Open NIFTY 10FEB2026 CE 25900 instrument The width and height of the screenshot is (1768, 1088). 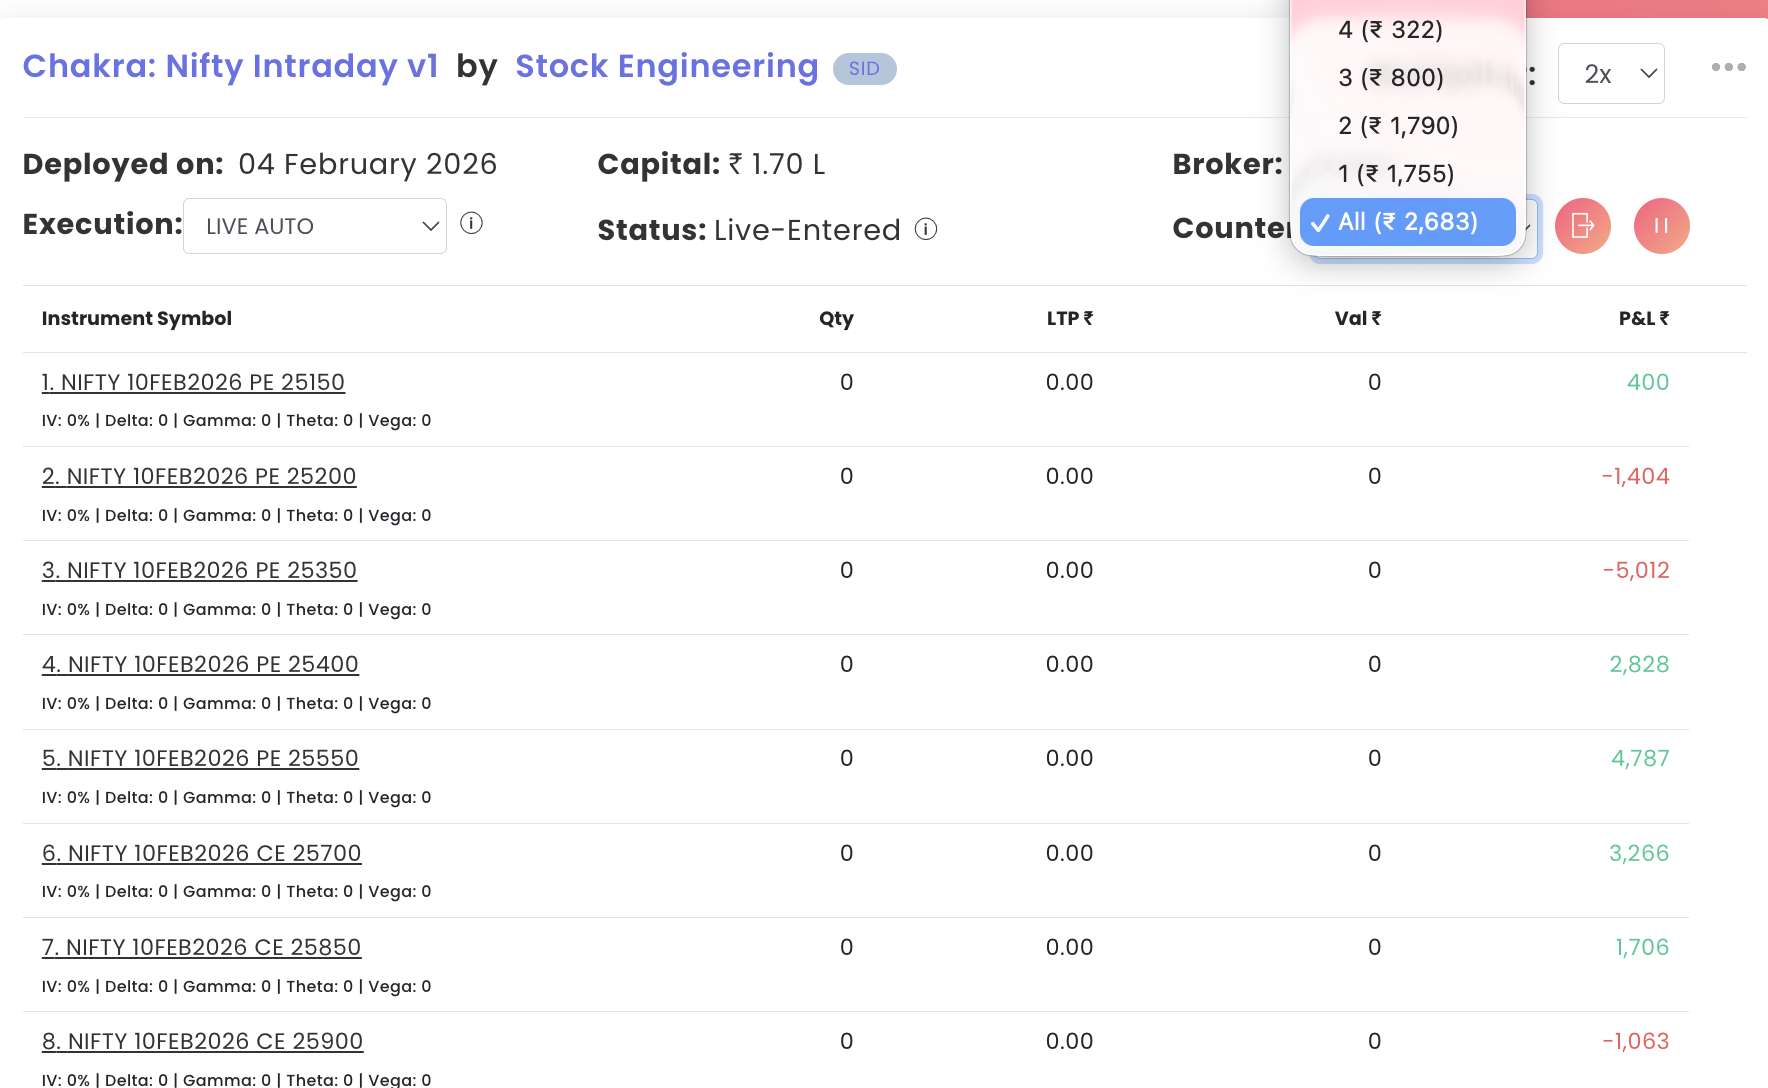click(x=202, y=1041)
